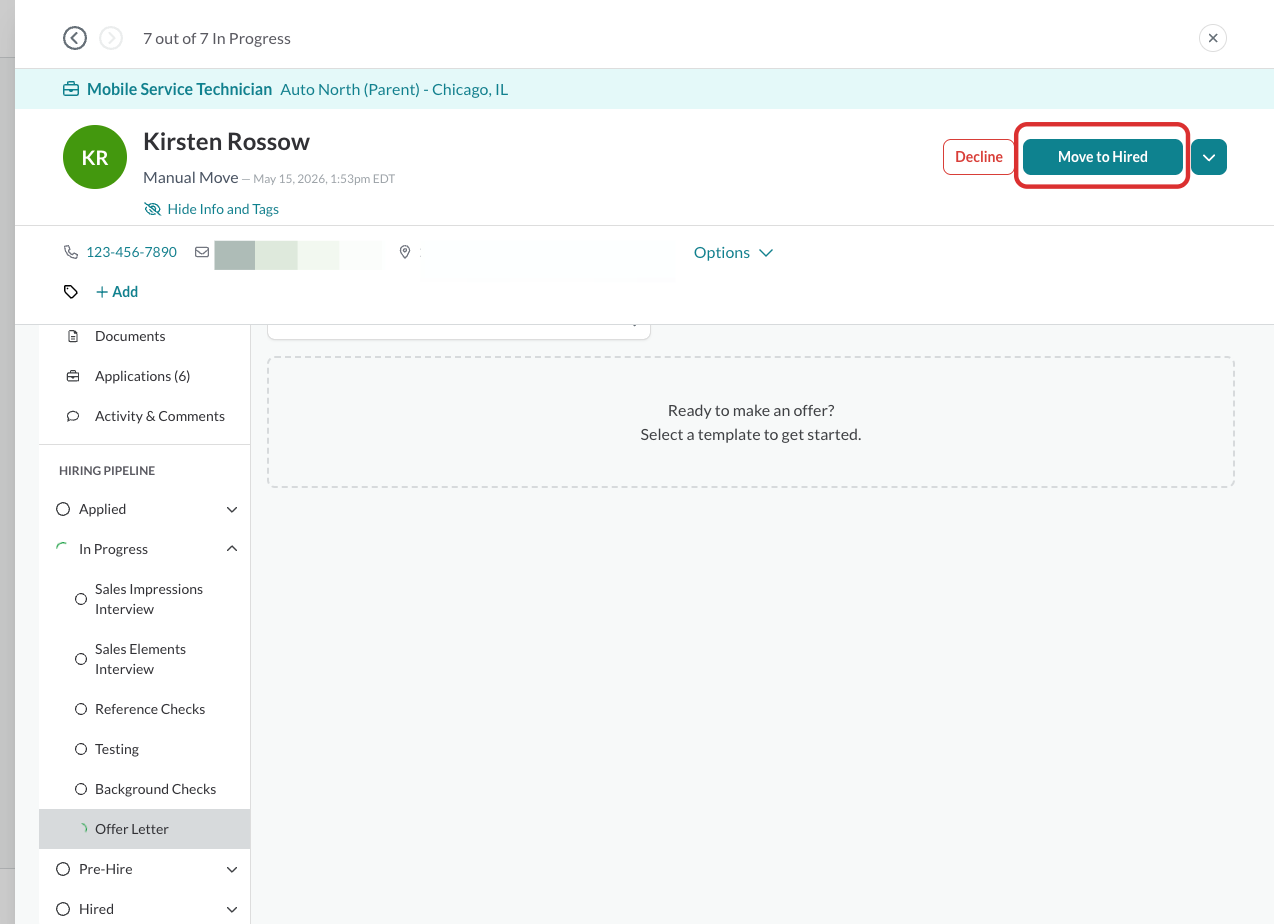Go to the previous candidate arrow
The height and width of the screenshot is (924, 1274).
(x=75, y=38)
